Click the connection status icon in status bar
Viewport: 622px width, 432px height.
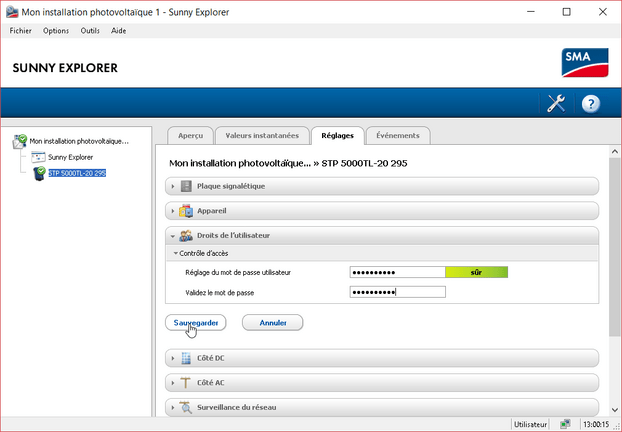[x=565, y=424]
